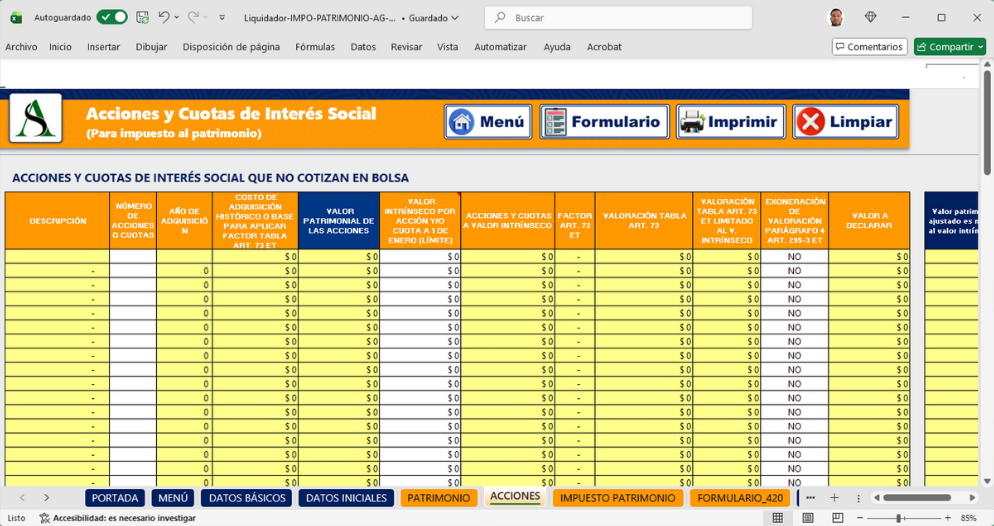Viewport: 994px width, 526px height.
Task: Switch to the DATOS INICIALES sheet tab
Action: pyautogui.click(x=346, y=498)
